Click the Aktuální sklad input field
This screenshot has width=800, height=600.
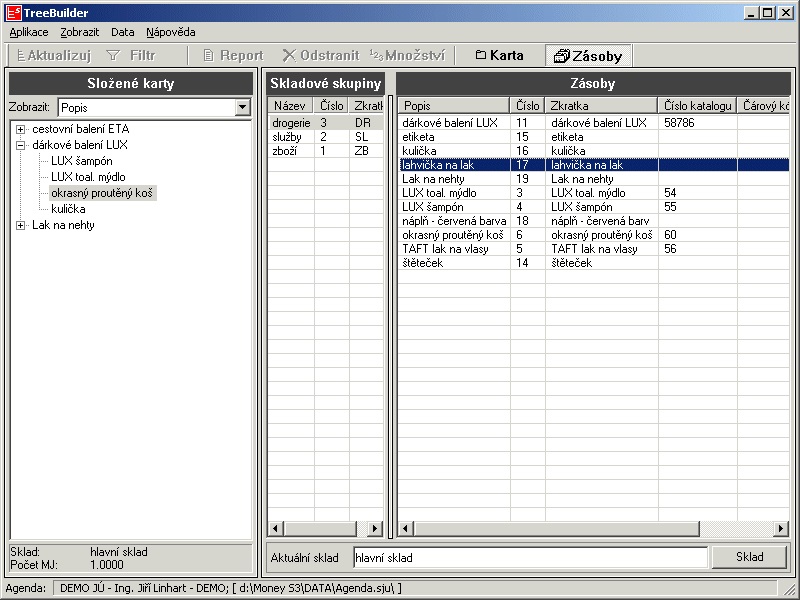pyautogui.click(x=529, y=558)
